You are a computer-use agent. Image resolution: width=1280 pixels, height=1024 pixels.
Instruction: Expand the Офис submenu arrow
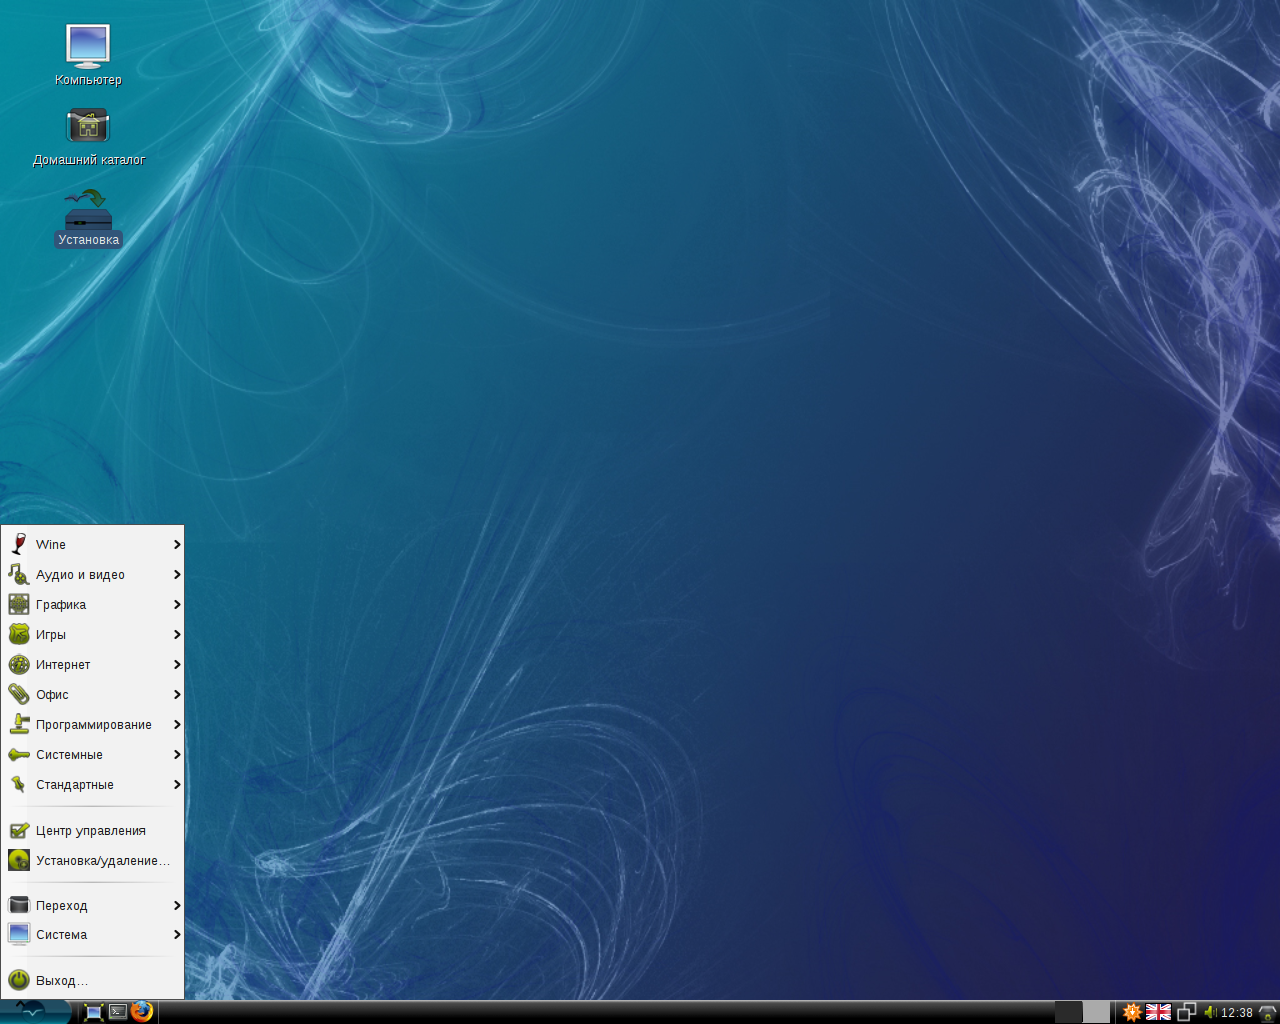pyautogui.click(x=177, y=694)
